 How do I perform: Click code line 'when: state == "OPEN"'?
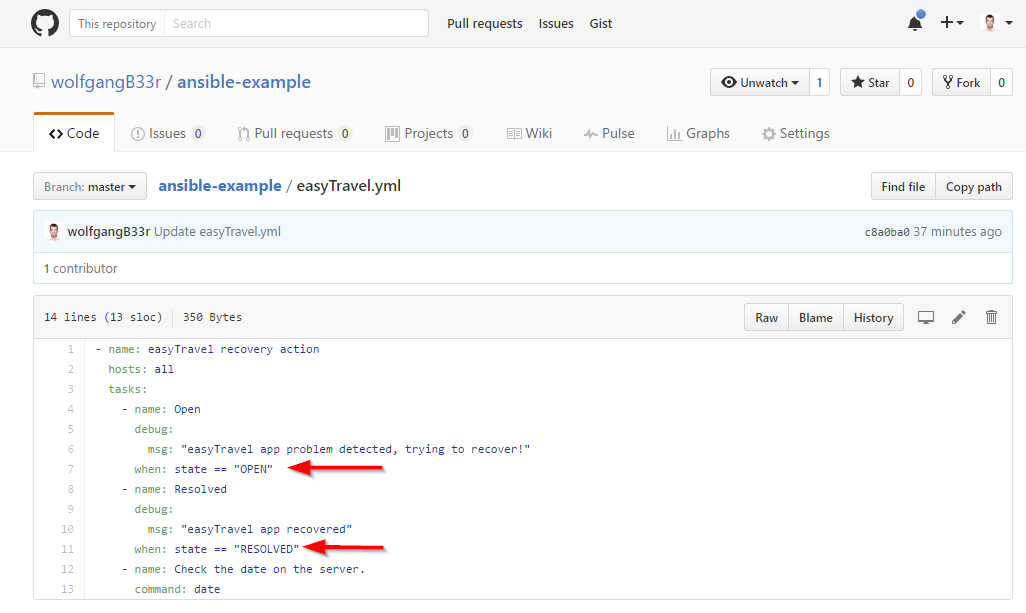(x=203, y=469)
